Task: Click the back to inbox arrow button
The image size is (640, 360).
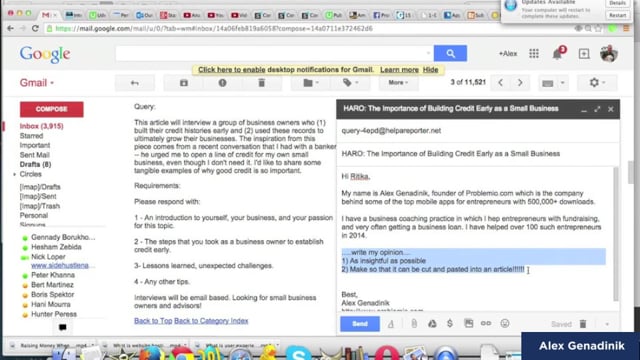Action: (x=135, y=83)
